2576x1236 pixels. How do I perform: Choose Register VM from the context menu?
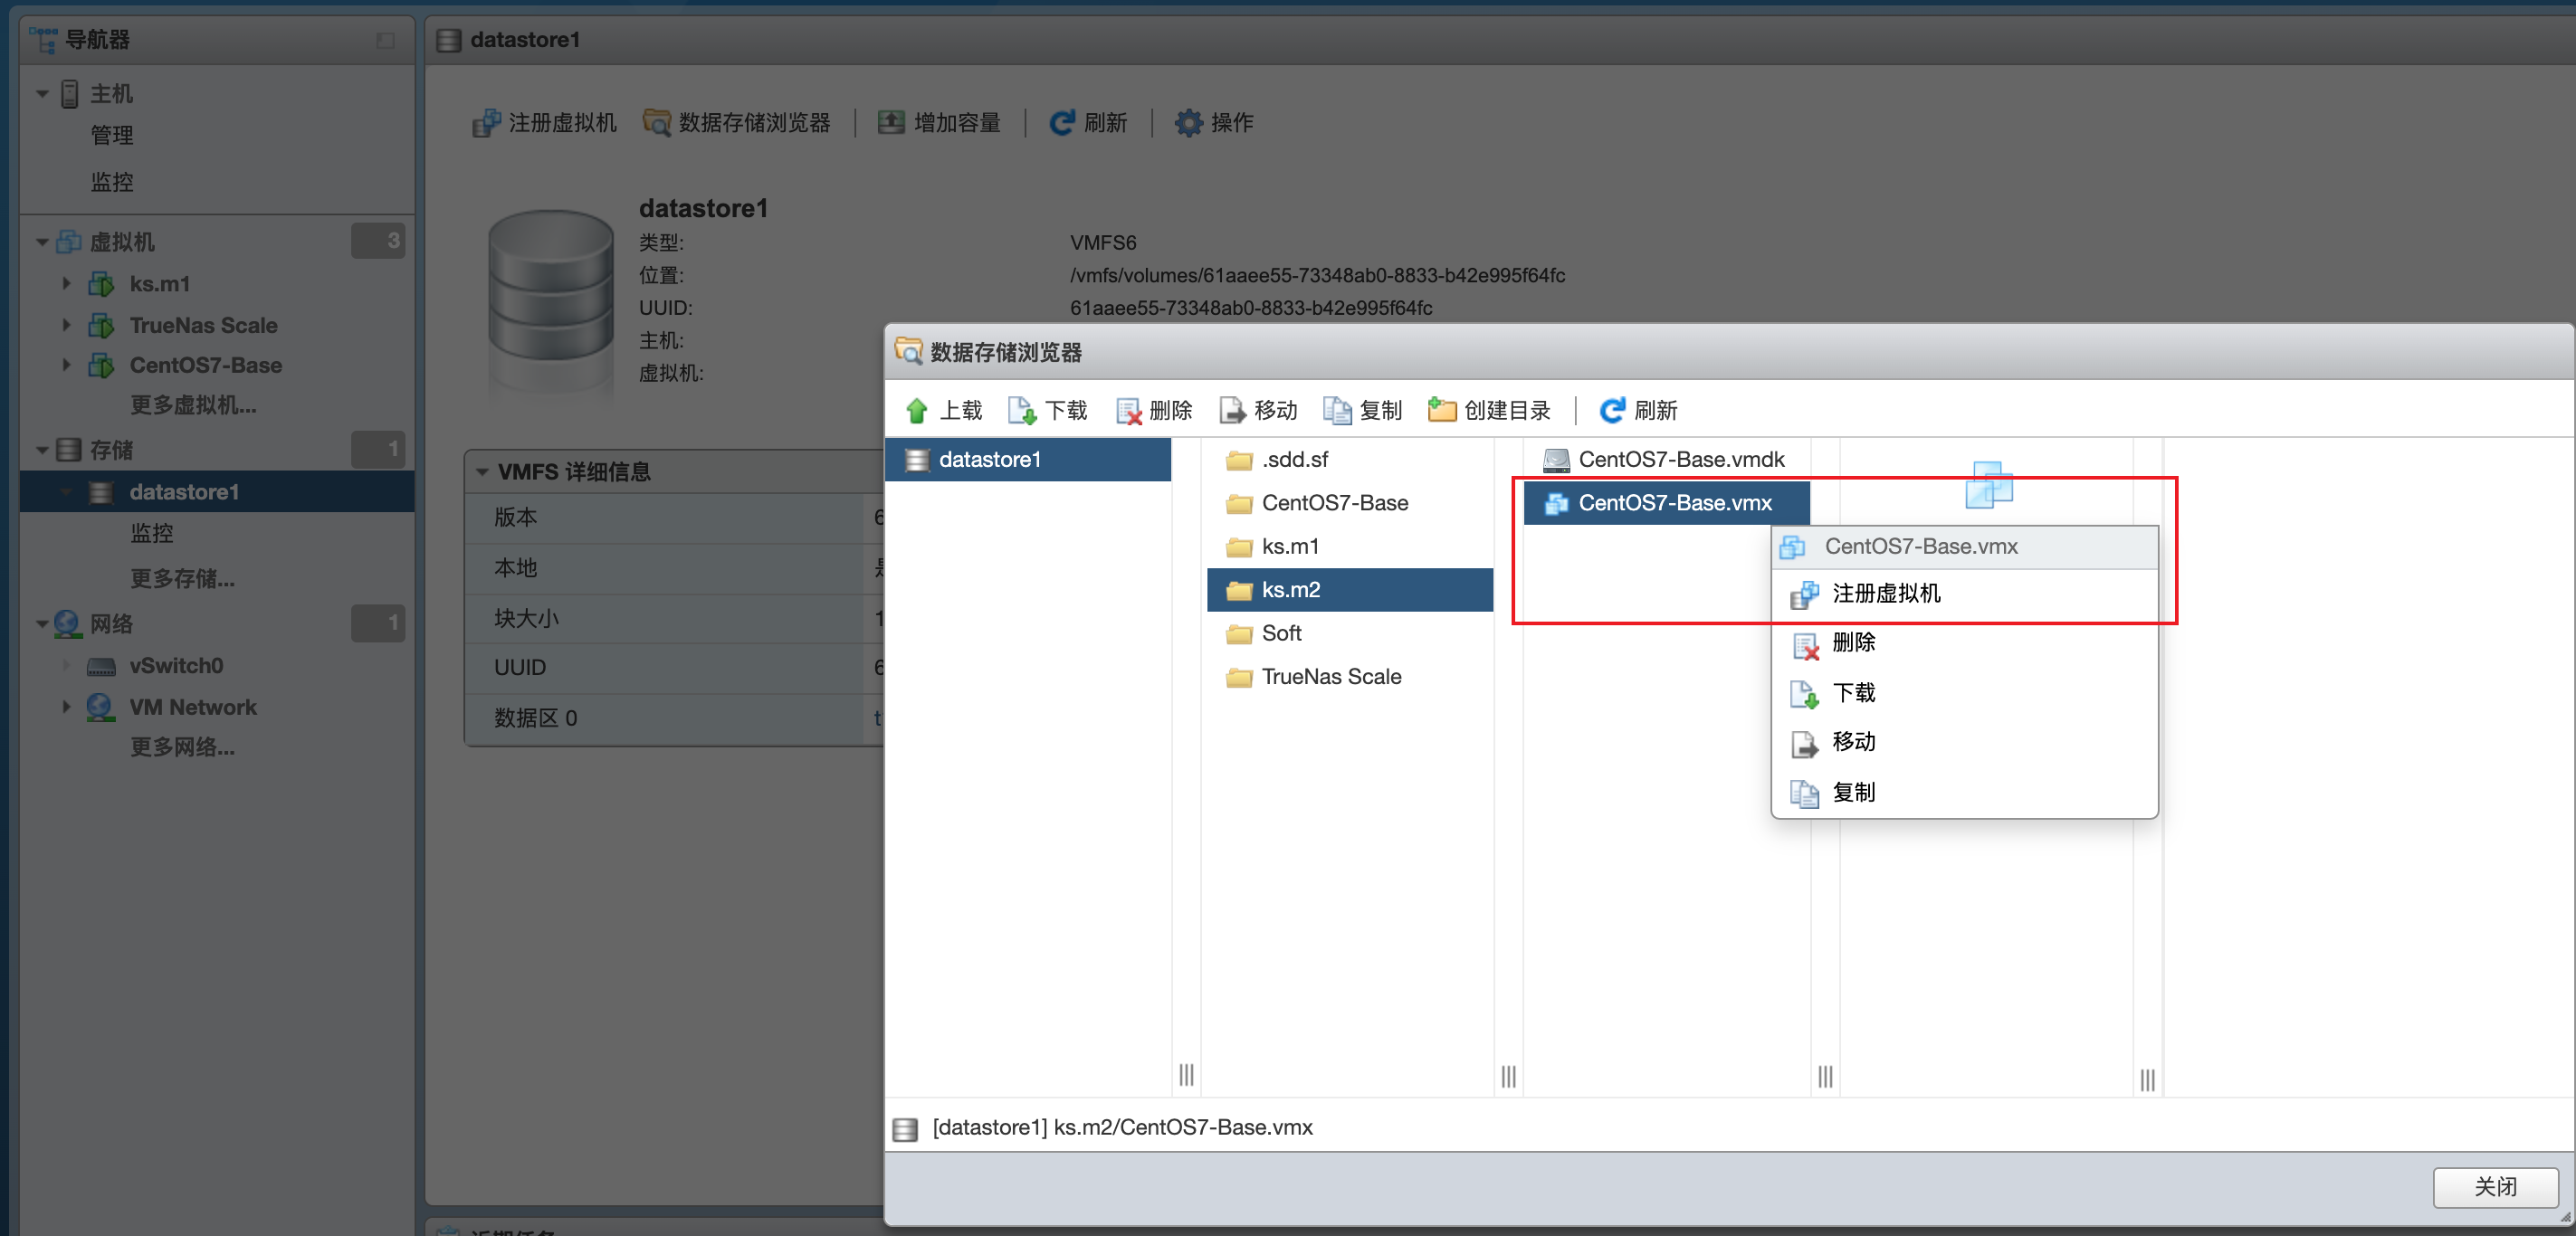[1885, 594]
